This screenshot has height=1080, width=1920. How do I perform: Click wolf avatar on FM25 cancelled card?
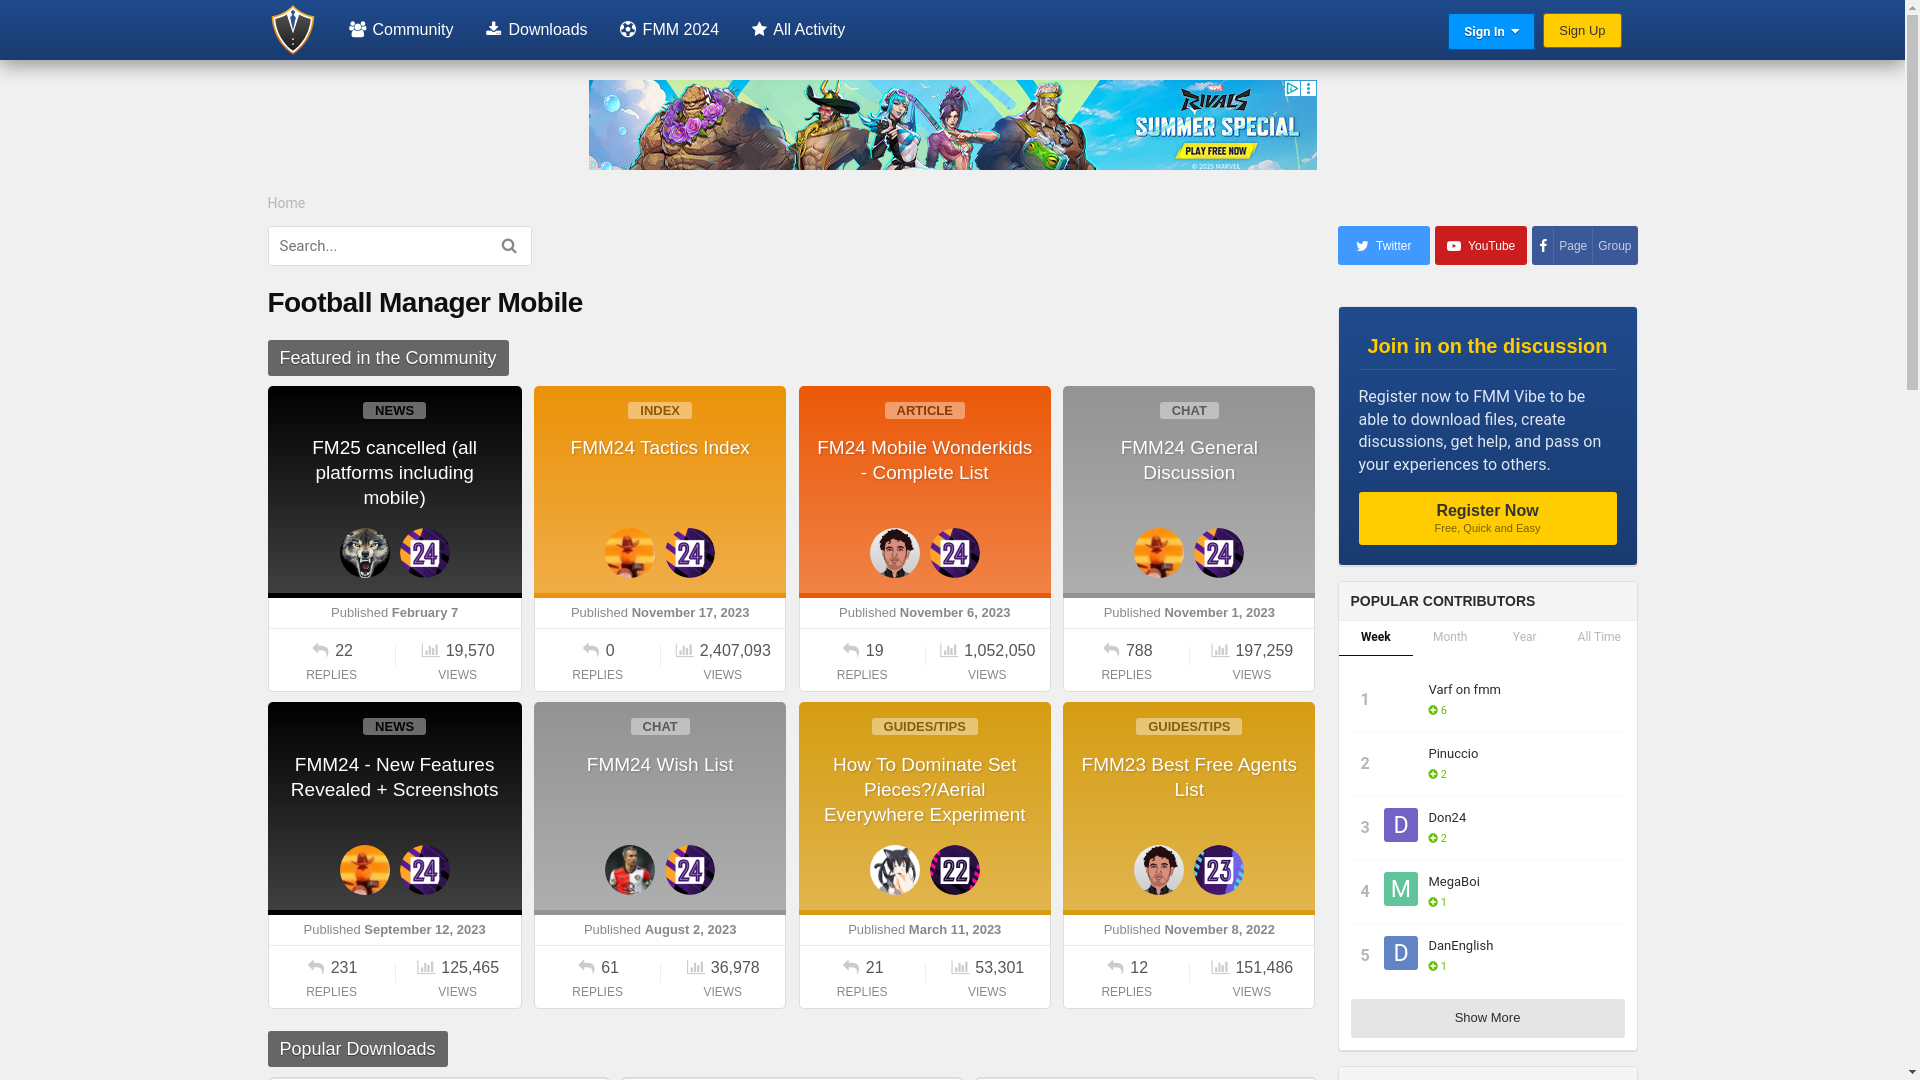pyautogui.click(x=365, y=553)
